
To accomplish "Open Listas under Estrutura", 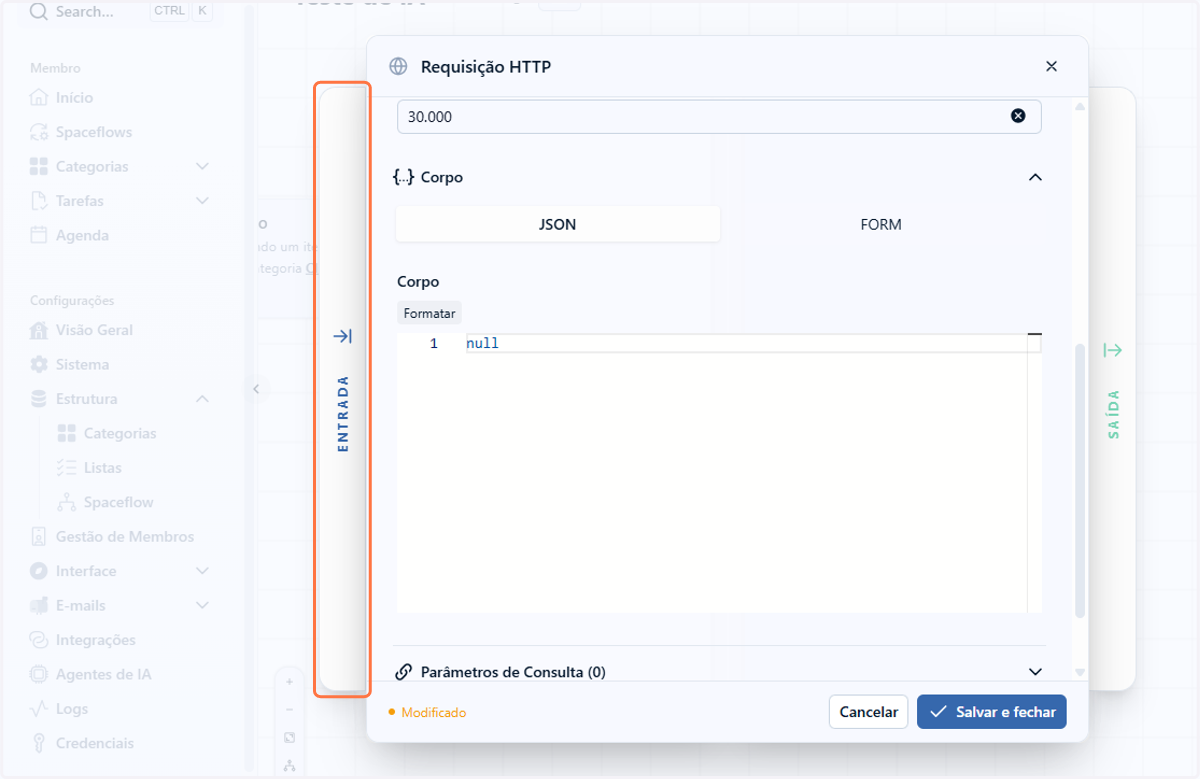I will pyautogui.click(x=103, y=468).
